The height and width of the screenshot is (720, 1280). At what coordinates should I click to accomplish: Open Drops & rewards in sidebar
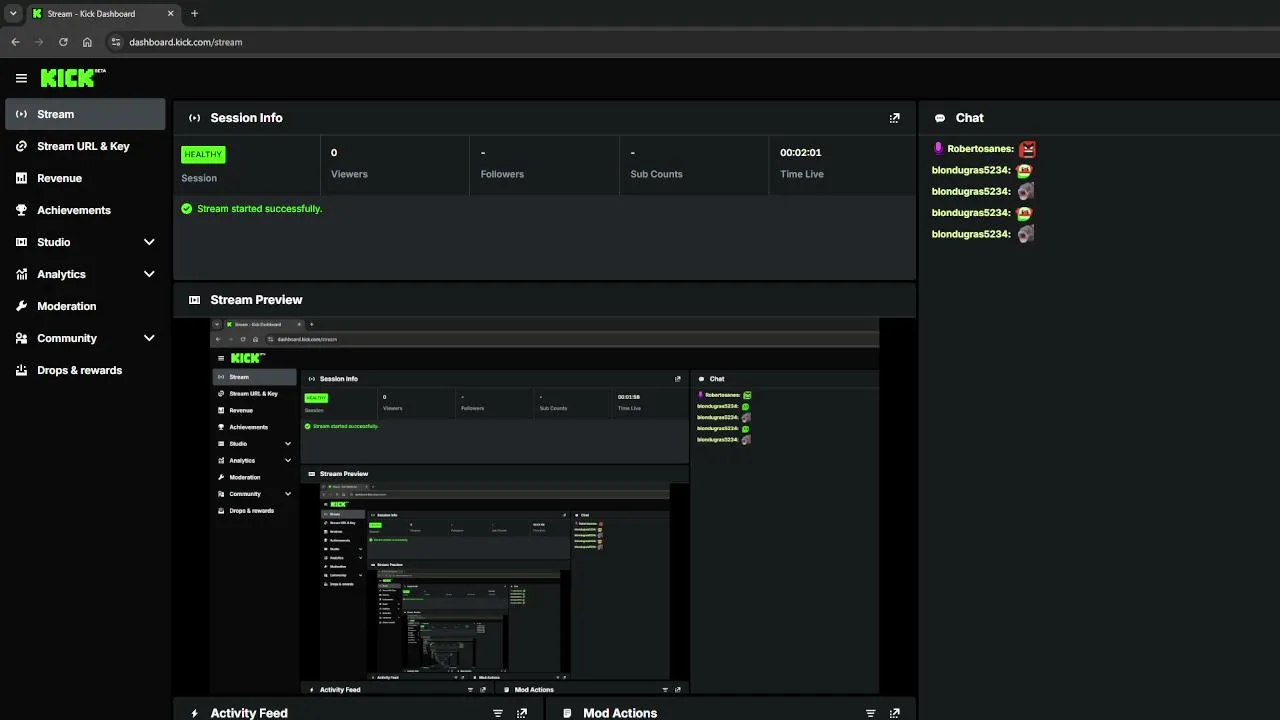(85, 370)
